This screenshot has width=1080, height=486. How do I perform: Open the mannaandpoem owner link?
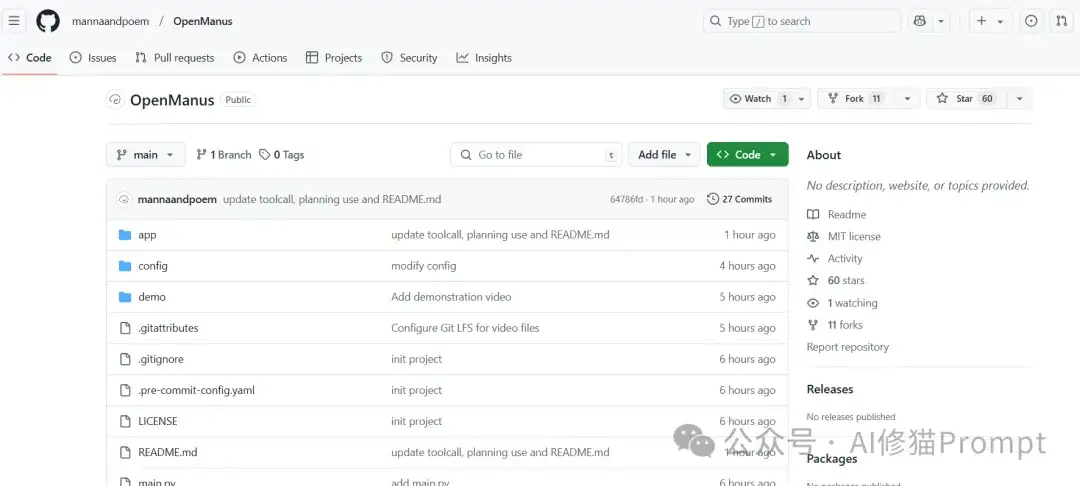[110, 21]
